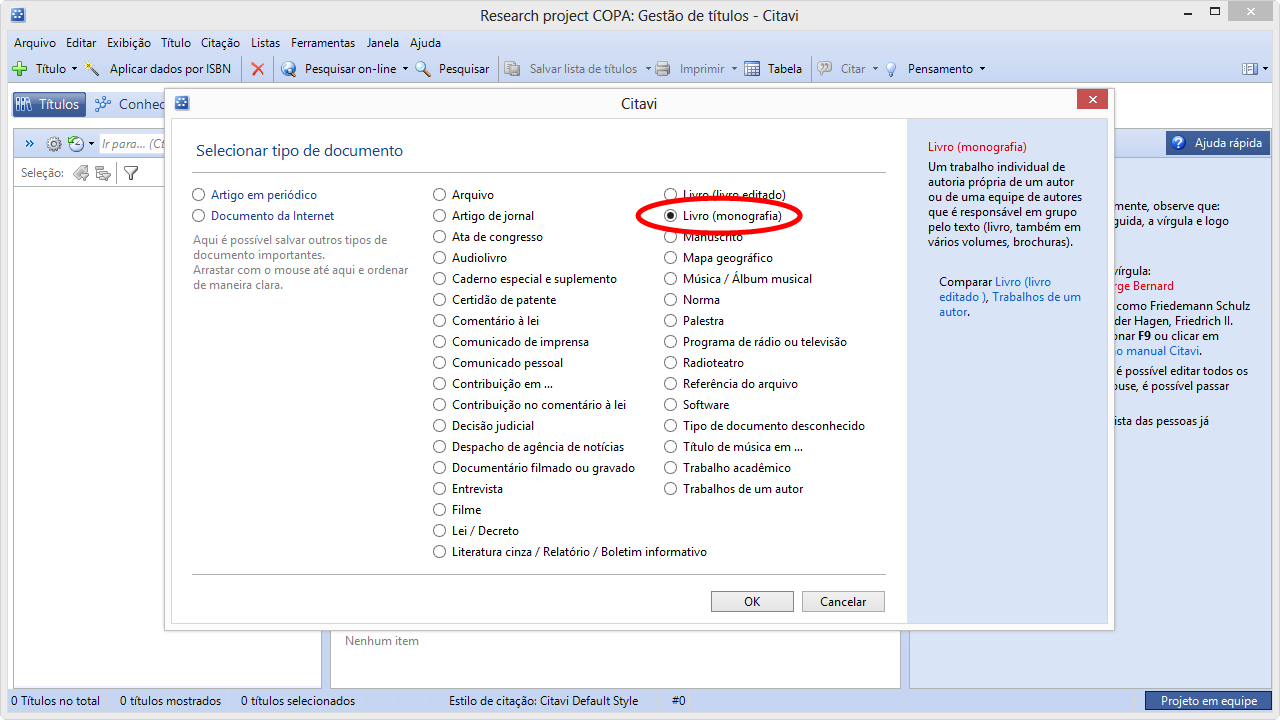The image size is (1280, 720).
Task: Click the filter funnel icon
Action: pyautogui.click(x=131, y=173)
